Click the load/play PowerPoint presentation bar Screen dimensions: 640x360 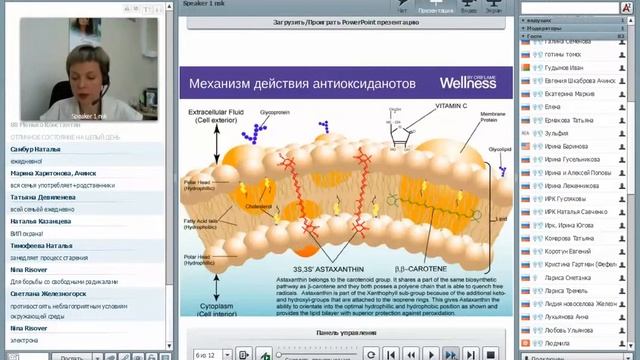click(x=346, y=22)
